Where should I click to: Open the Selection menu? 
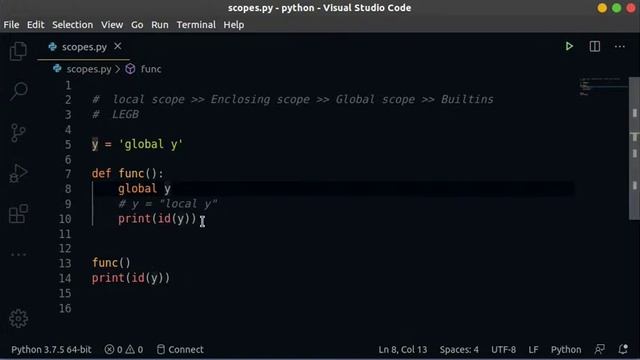[x=72, y=25]
